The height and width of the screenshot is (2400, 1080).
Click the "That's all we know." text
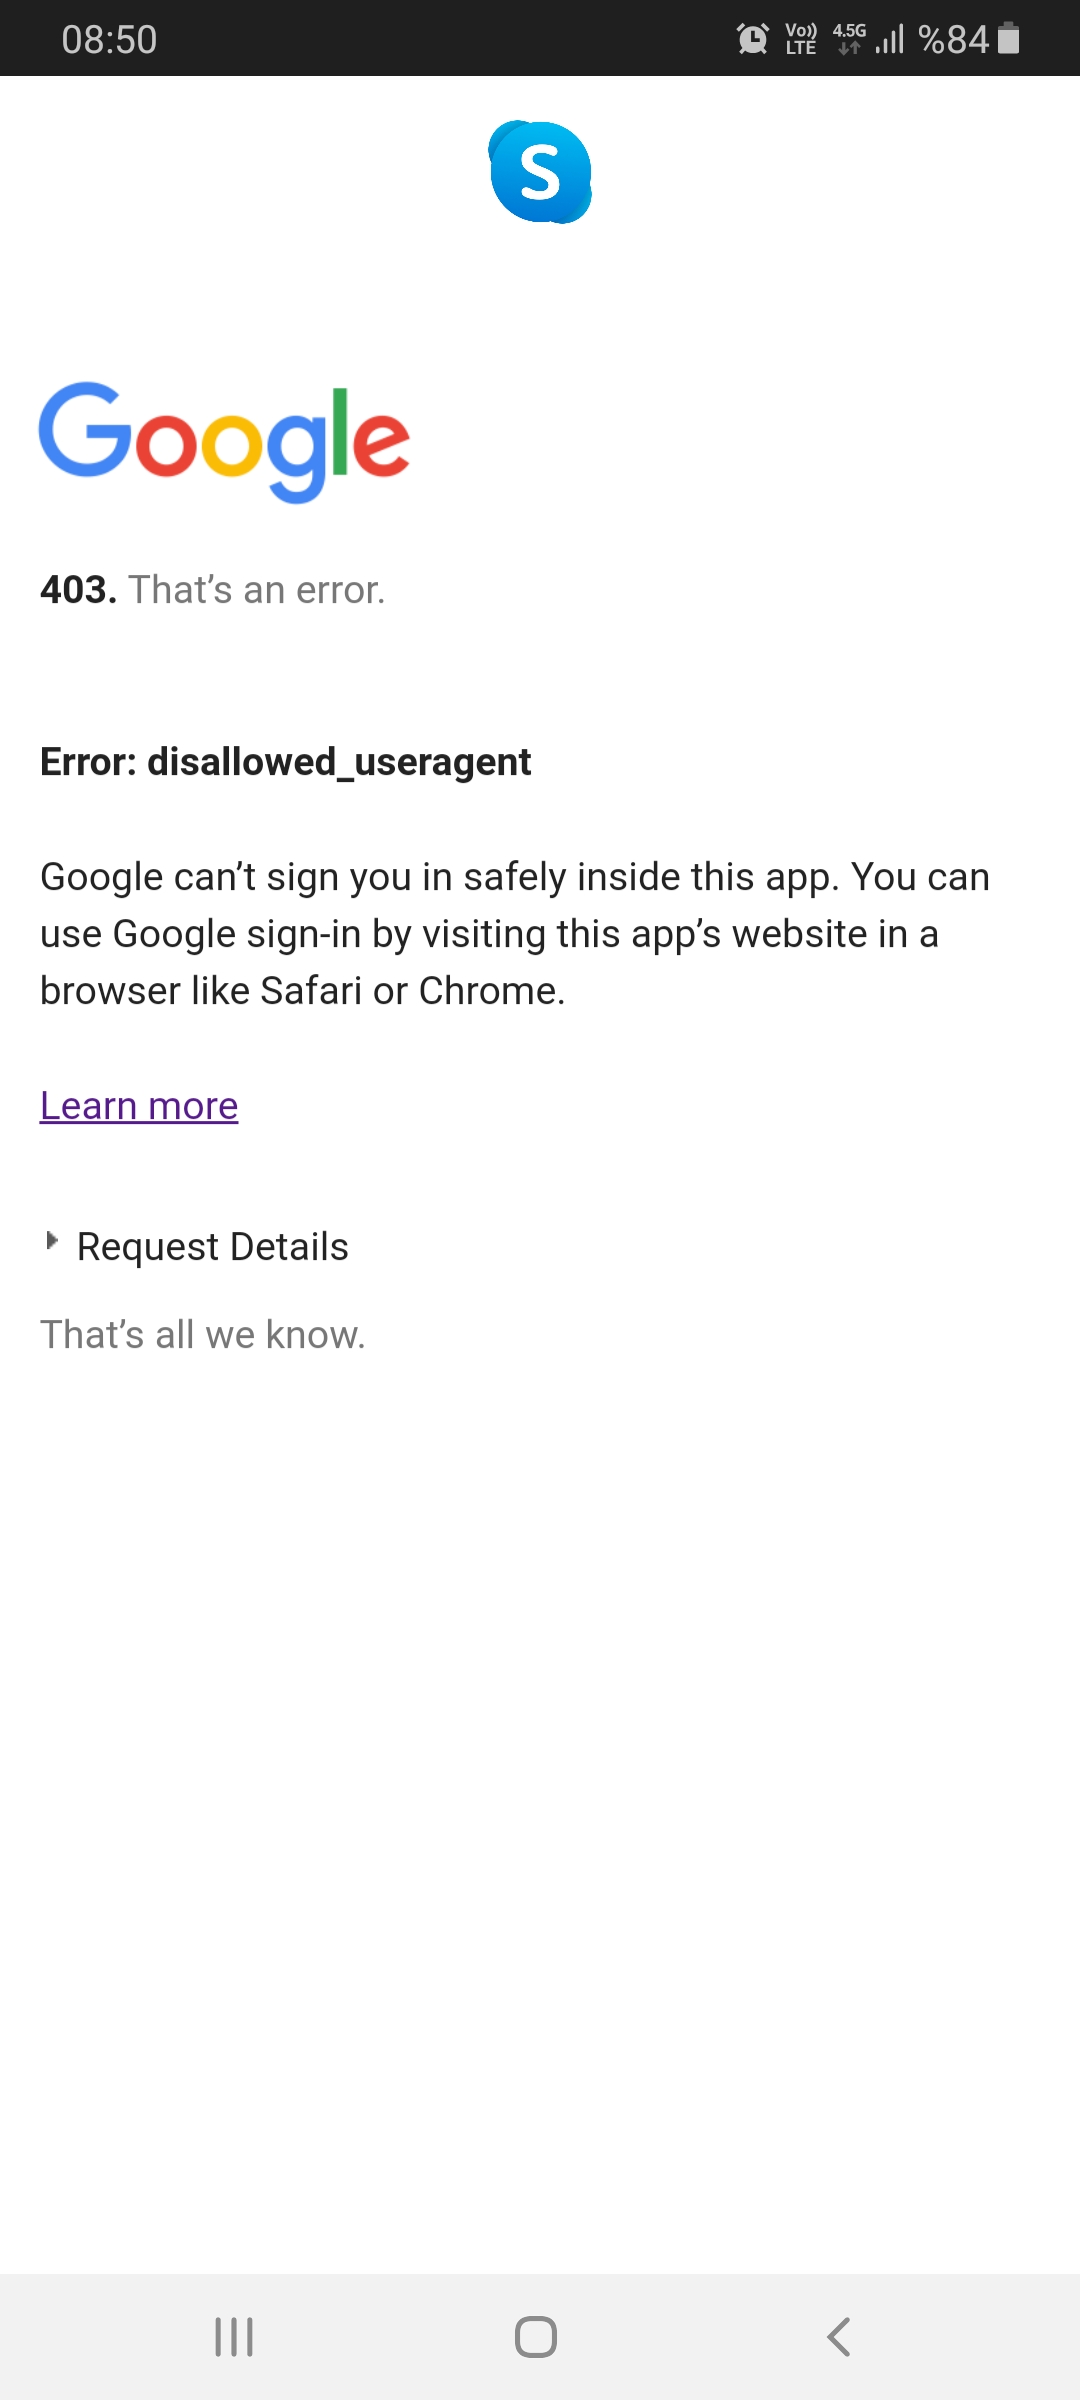click(x=203, y=1335)
